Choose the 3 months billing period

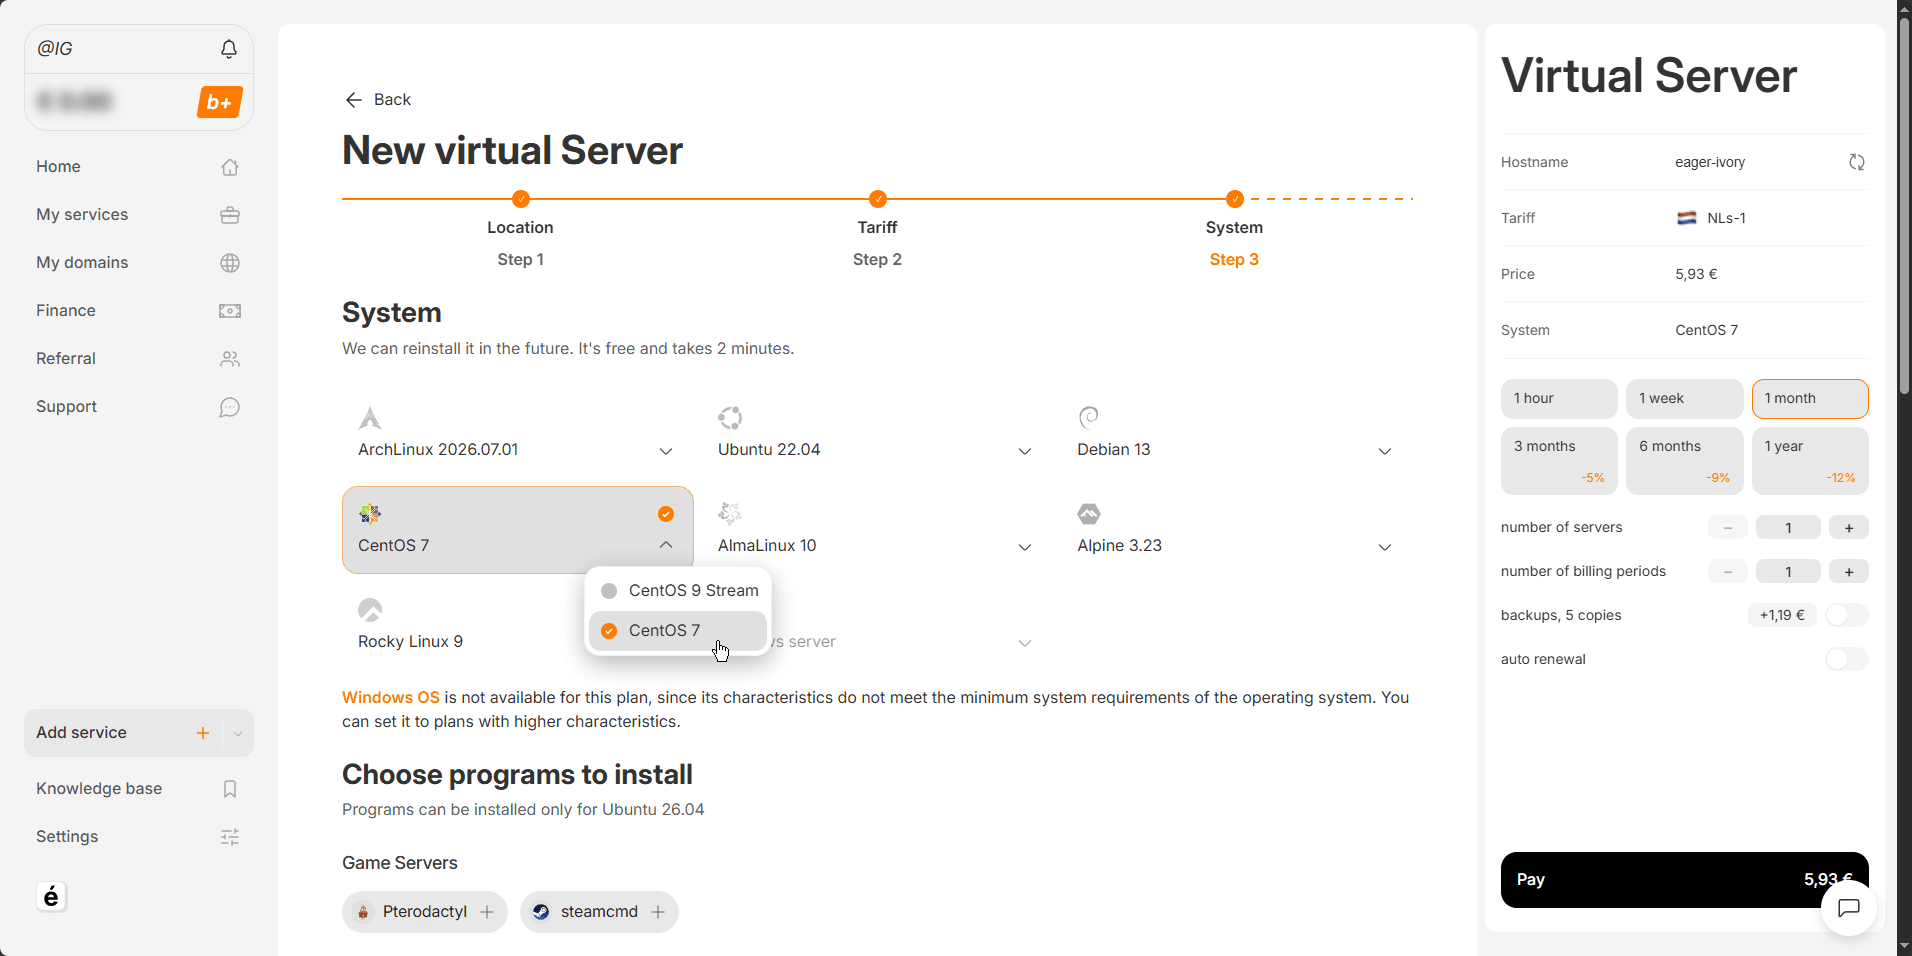1559,461
